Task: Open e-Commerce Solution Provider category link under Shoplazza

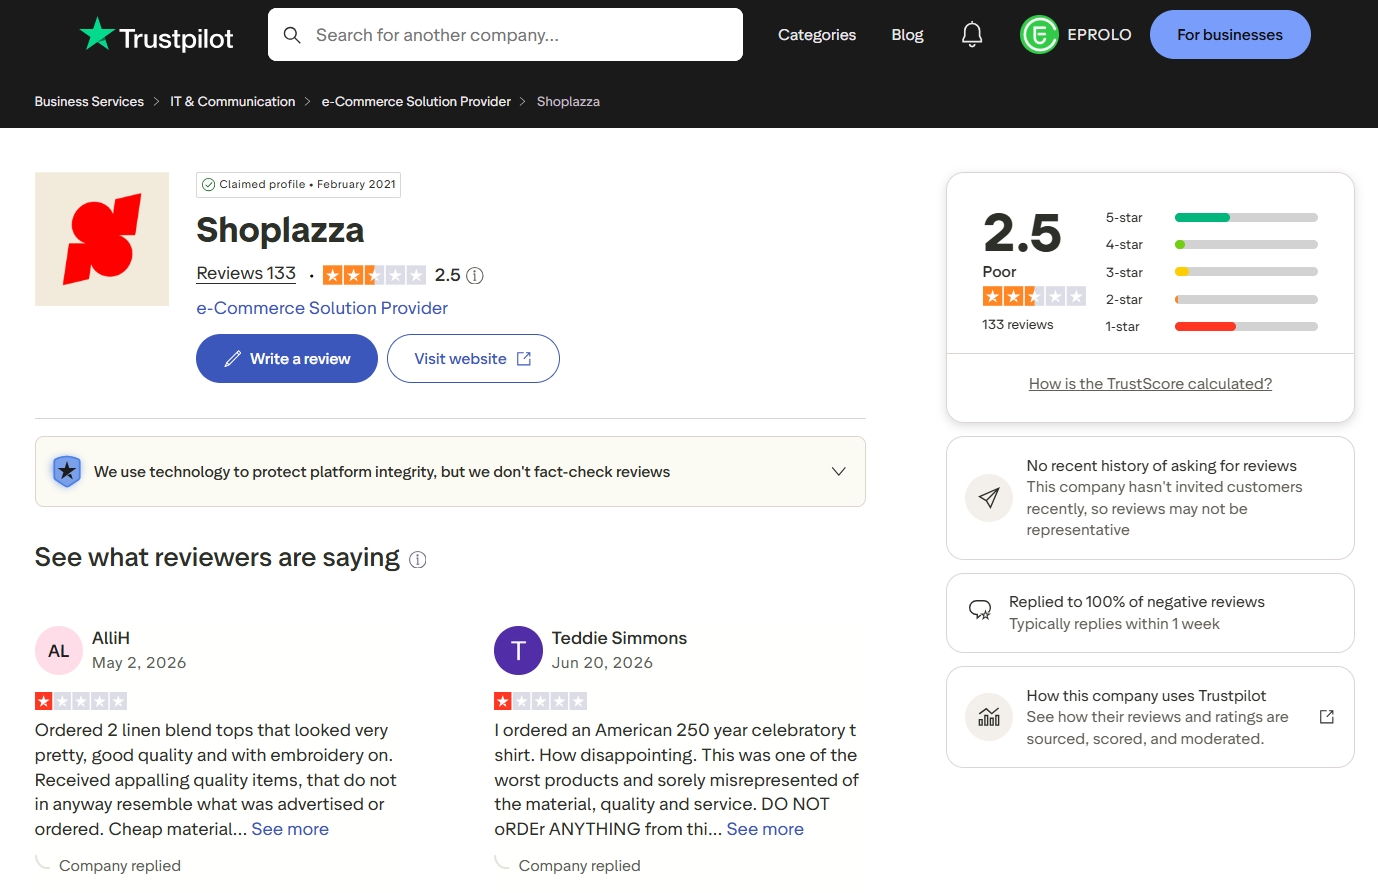Action: coord(322,308)
